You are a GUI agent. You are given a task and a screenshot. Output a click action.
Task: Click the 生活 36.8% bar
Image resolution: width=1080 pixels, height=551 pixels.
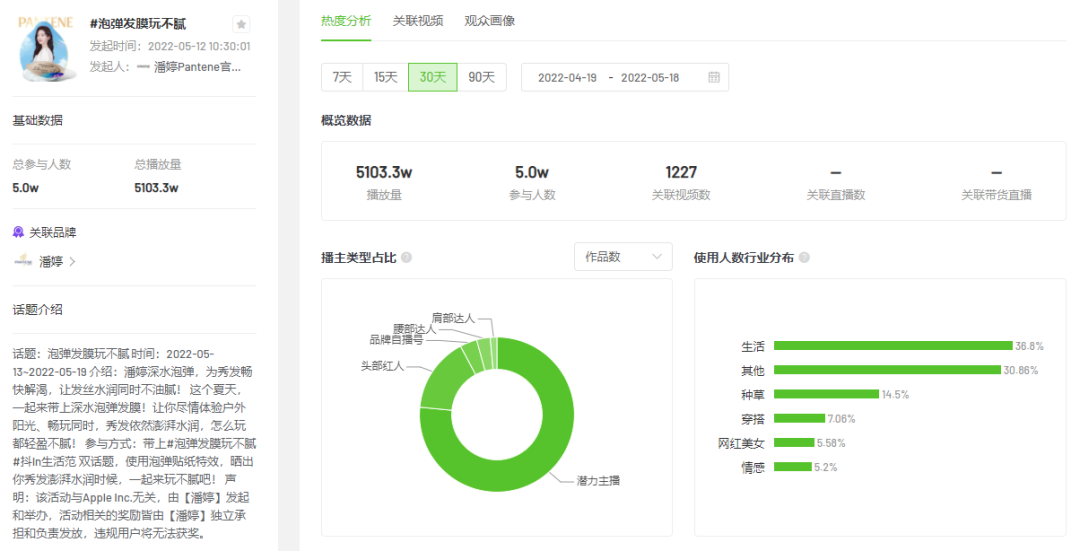pyautogui.click(x=893, y=346)
